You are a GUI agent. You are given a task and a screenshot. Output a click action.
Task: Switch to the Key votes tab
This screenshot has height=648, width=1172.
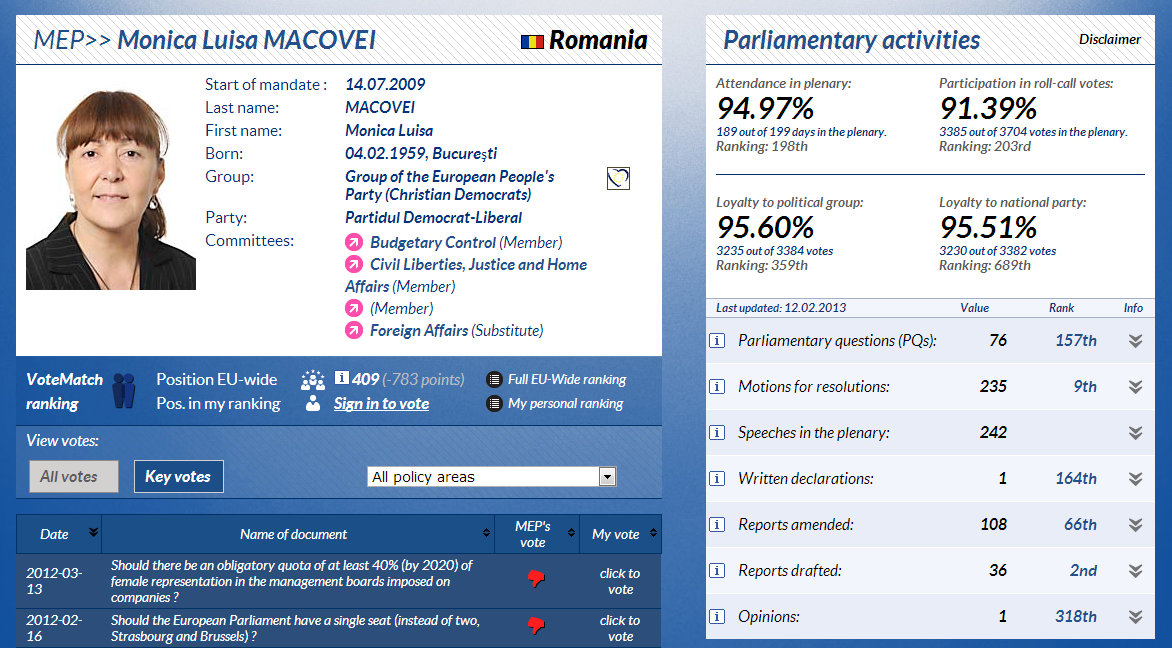(x=178, y=477)
